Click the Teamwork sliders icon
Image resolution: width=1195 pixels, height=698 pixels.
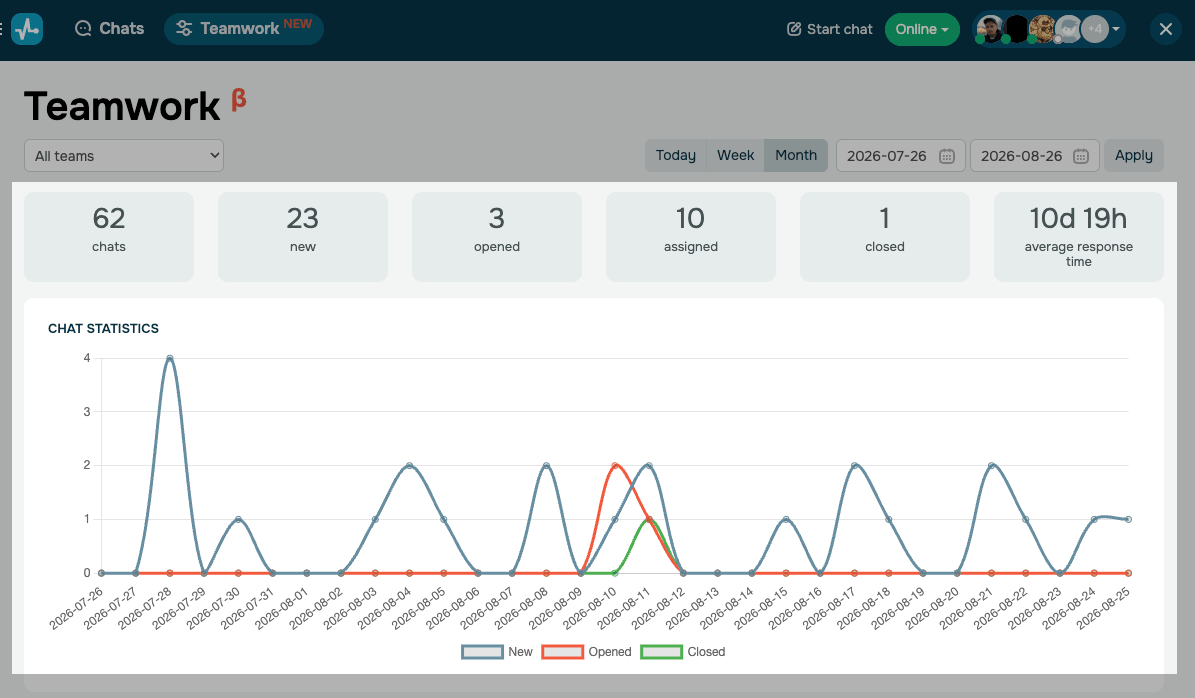click(184, 29)
